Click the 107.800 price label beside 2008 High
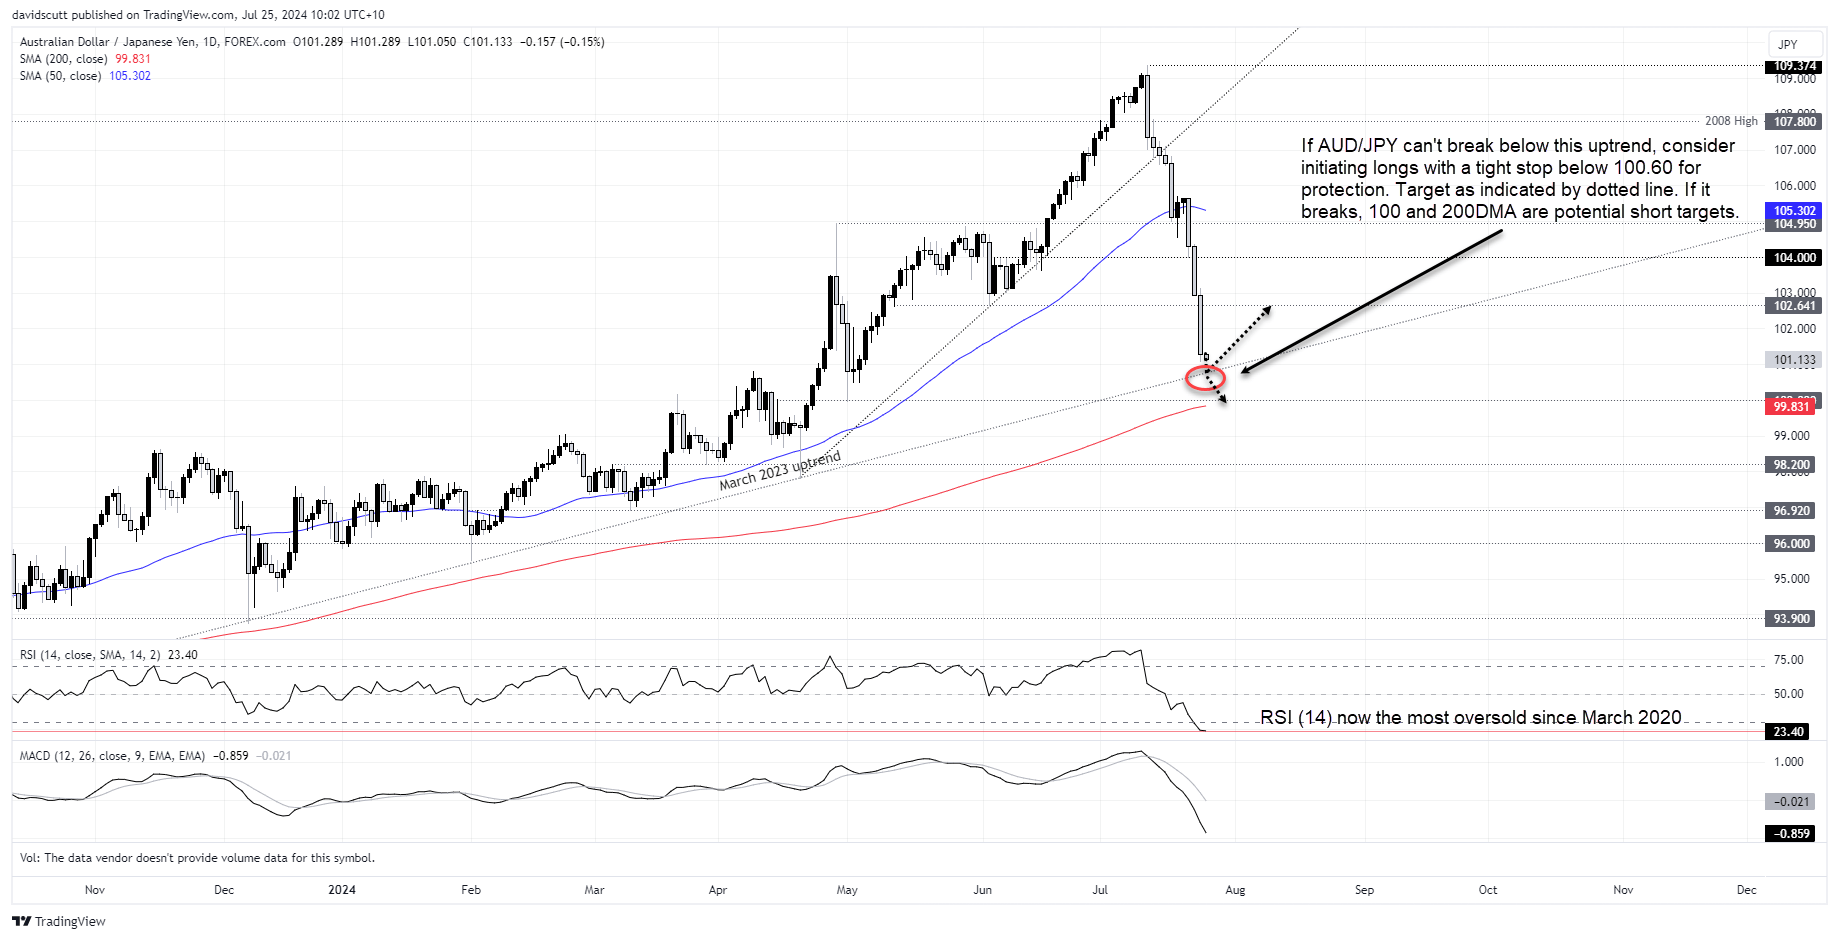Image resolution: width=1837 pixels, height=939 pixels. click(1794, 122)
